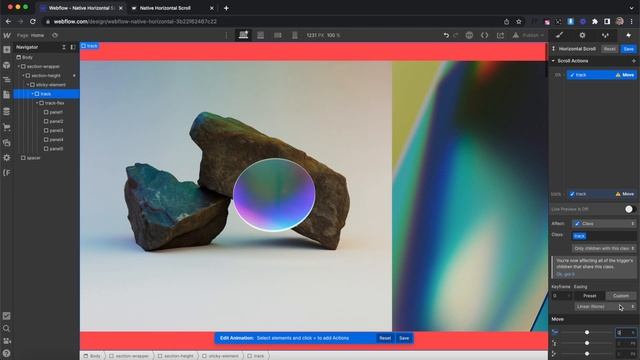640x360 pixels.
Task: Open the share link icon in top bar
Action: pos(500,36)
